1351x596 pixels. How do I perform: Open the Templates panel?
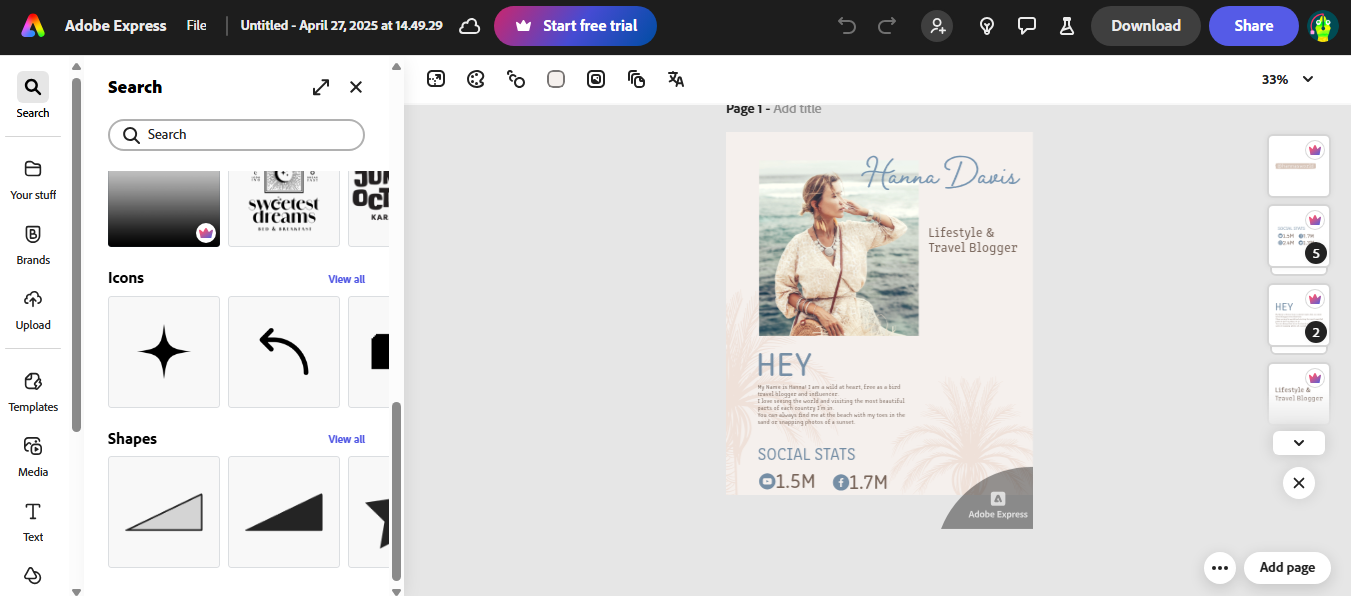33,391
